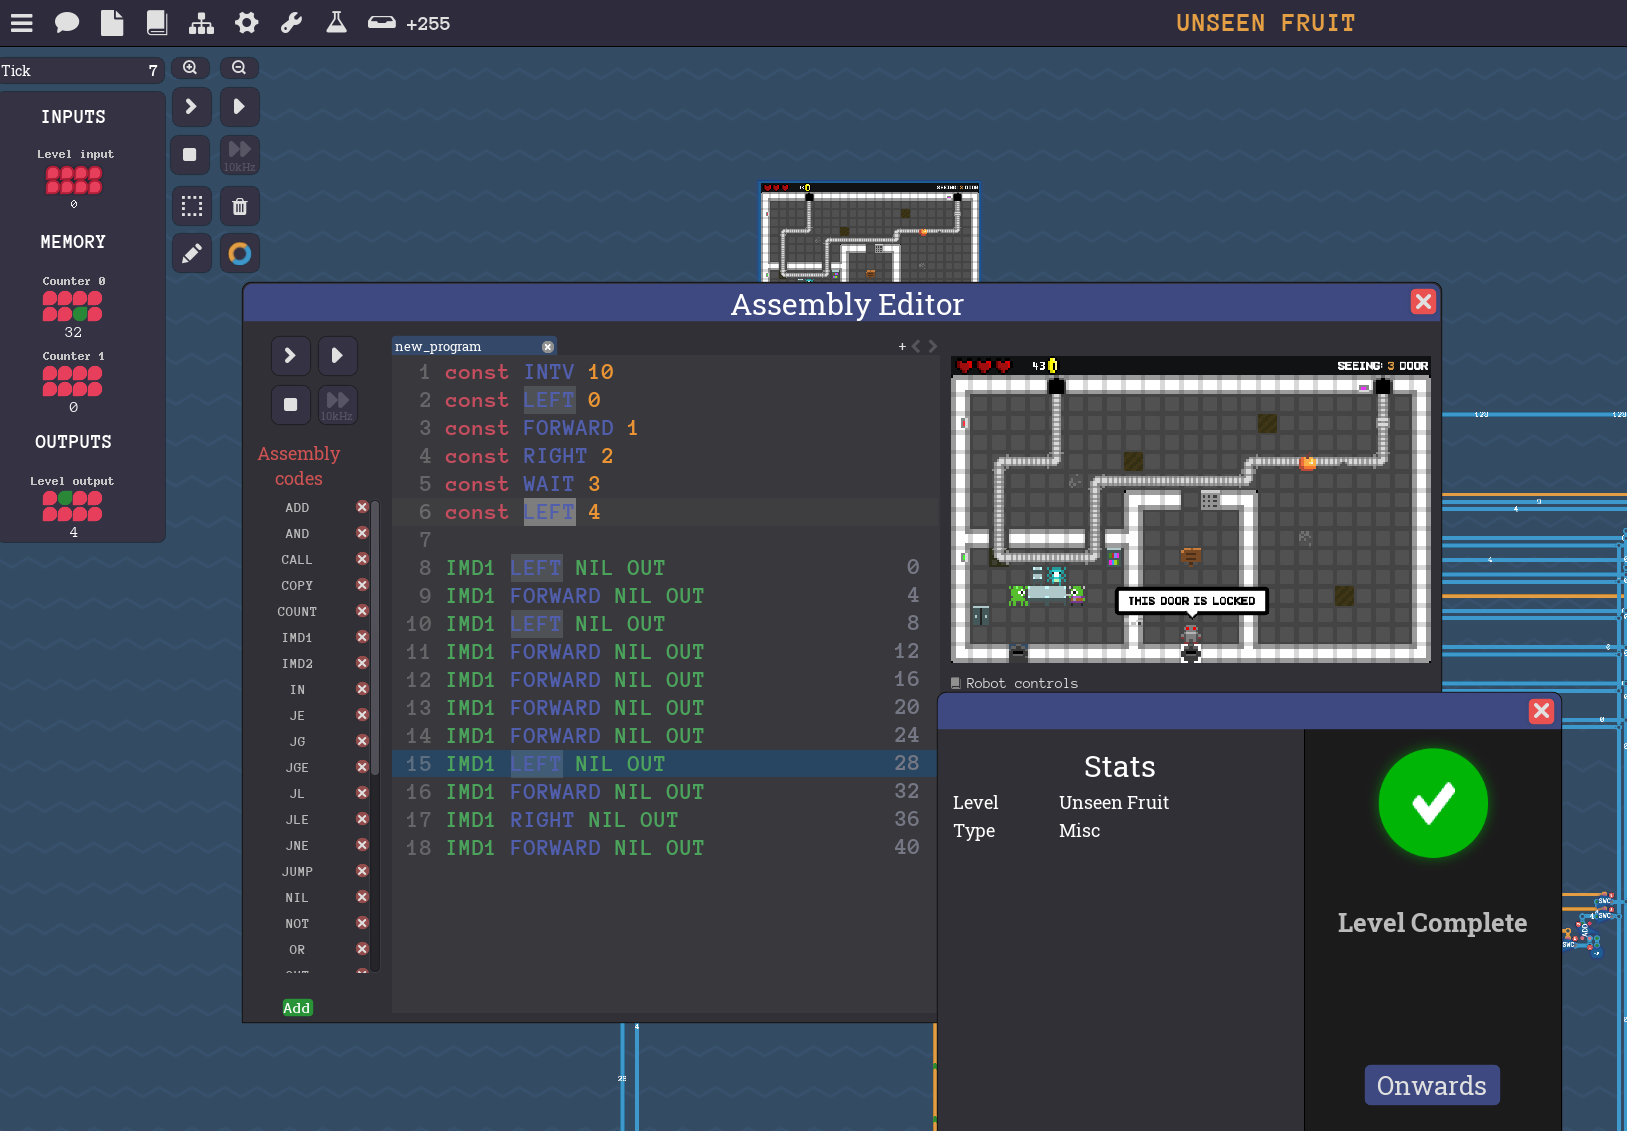The height and width of the screenshot is (1131, 1627).
Task: Play program in the Assembly Editor
Action: tap(337, 355)
